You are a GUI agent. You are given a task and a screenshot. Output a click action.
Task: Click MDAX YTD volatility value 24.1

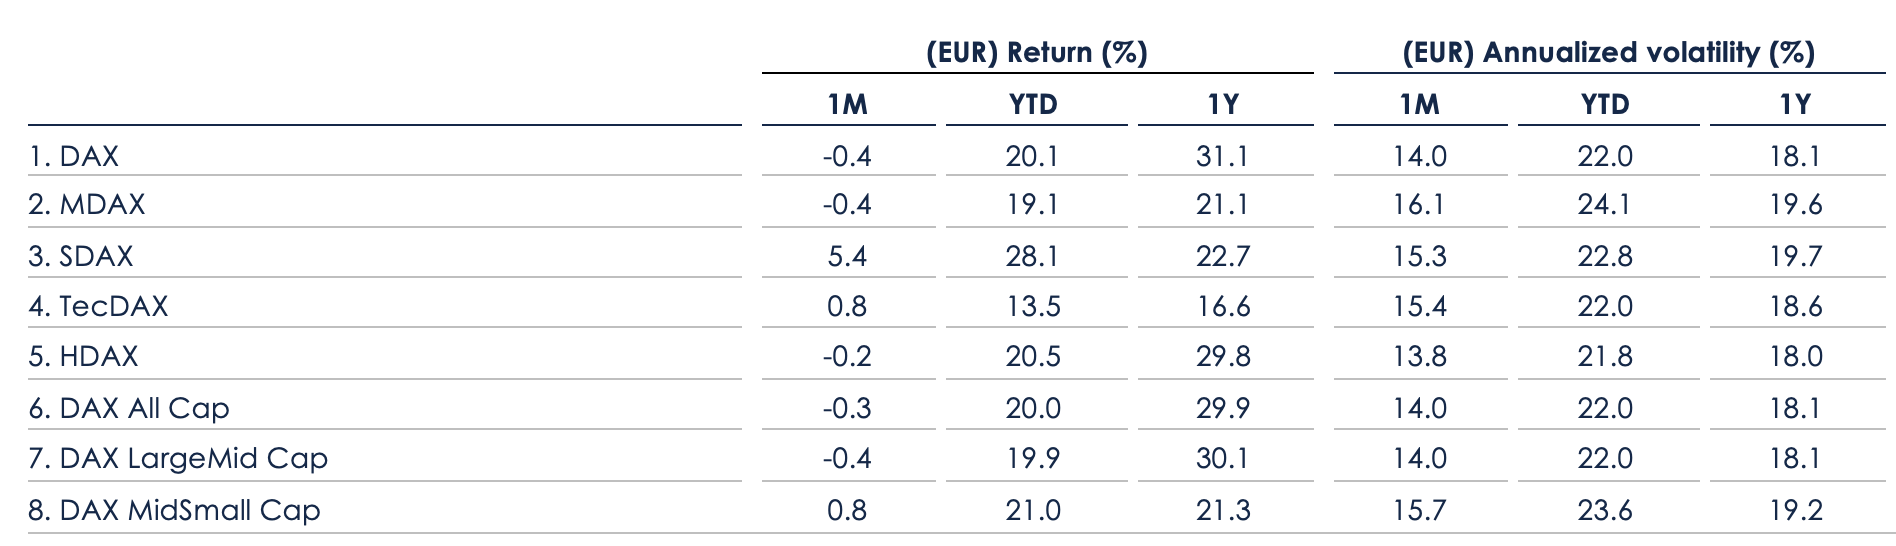(x=1605, y=205)
